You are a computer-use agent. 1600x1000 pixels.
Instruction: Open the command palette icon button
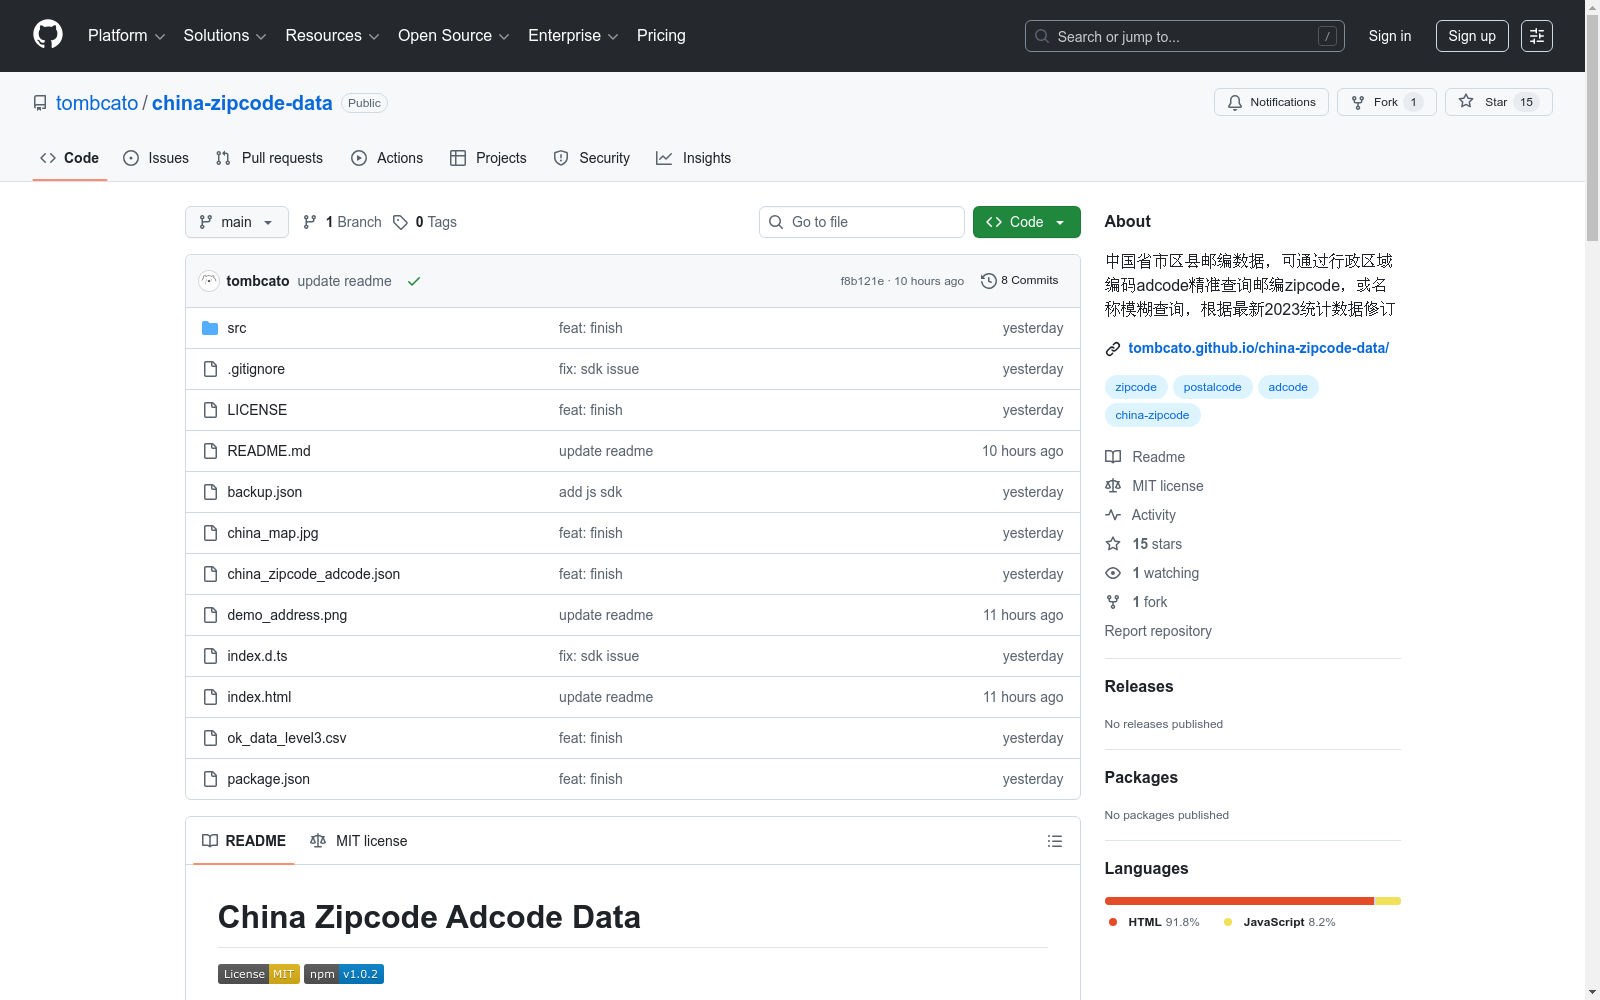(1536, 36)
